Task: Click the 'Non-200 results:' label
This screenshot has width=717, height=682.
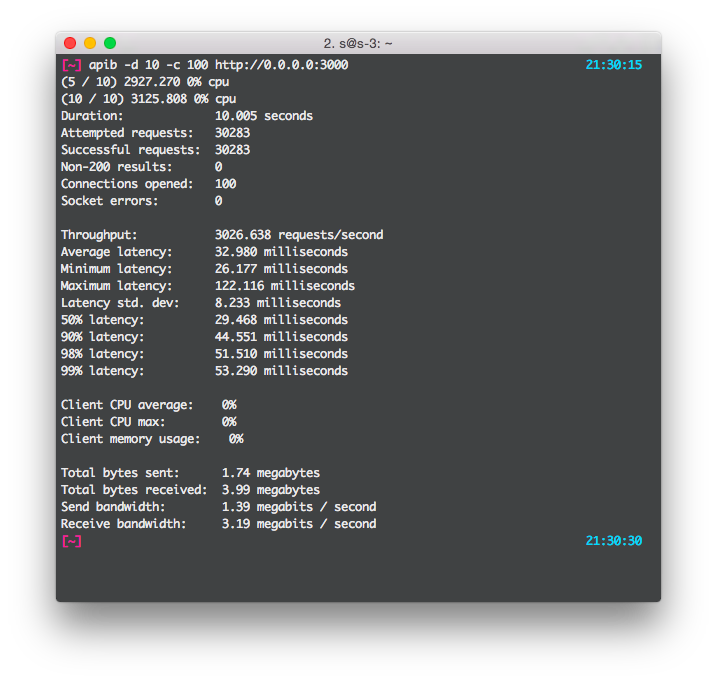Action: [x=117, y=166]
